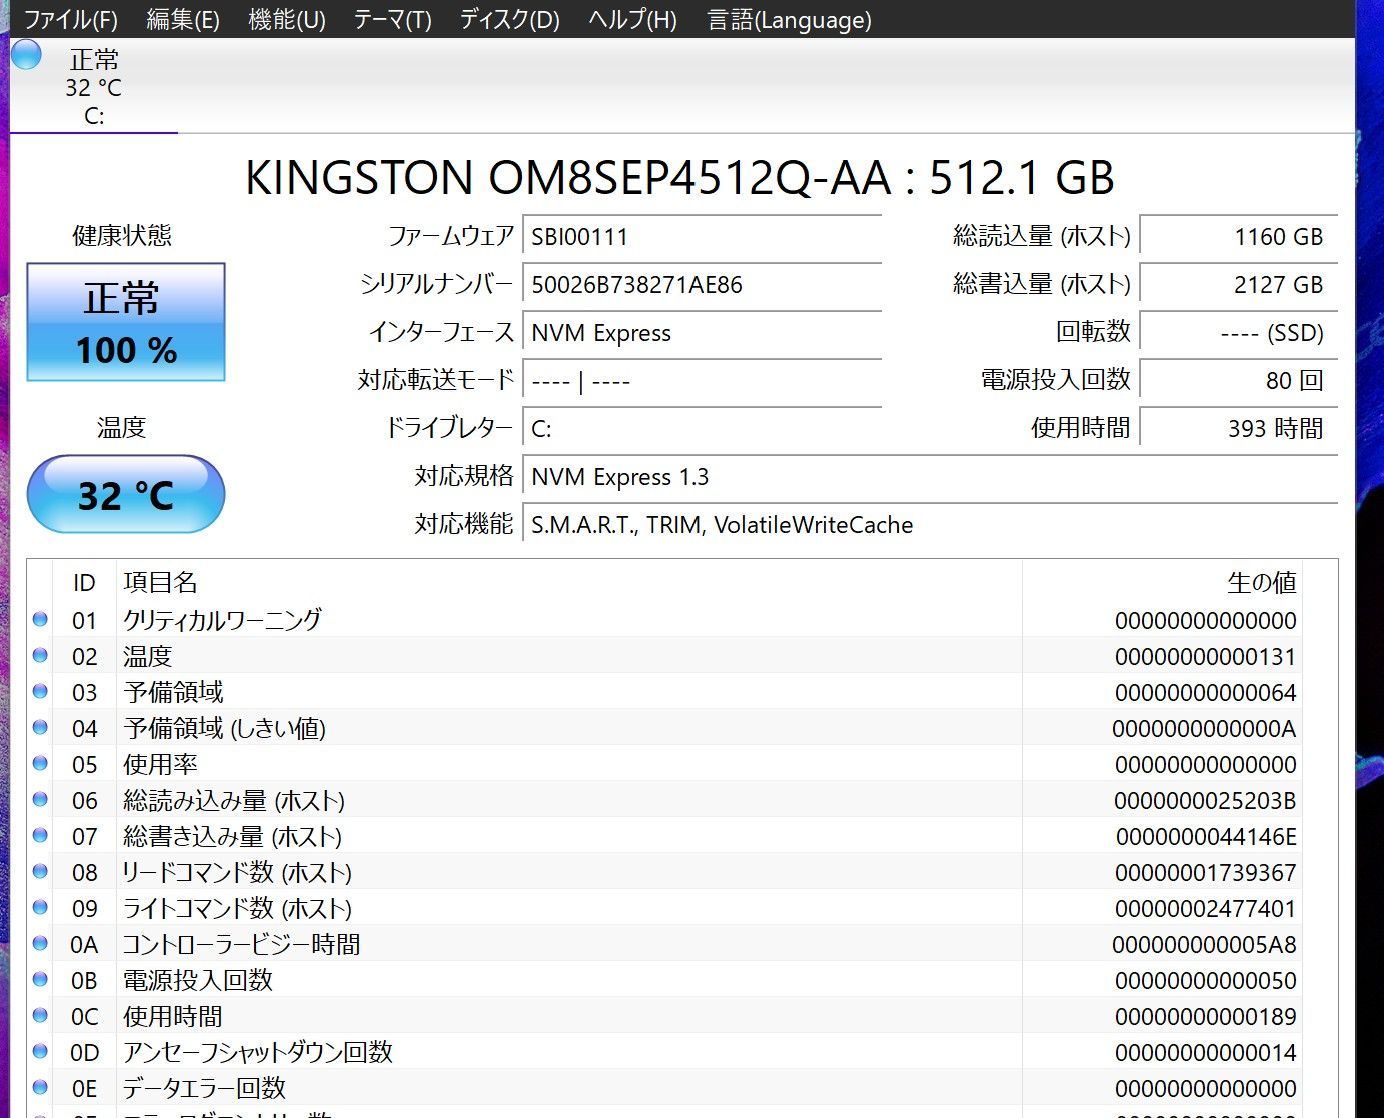Open the ディスク menu to switch drives
Viewport: 1384px width, 1118px height.
(508, 19)
